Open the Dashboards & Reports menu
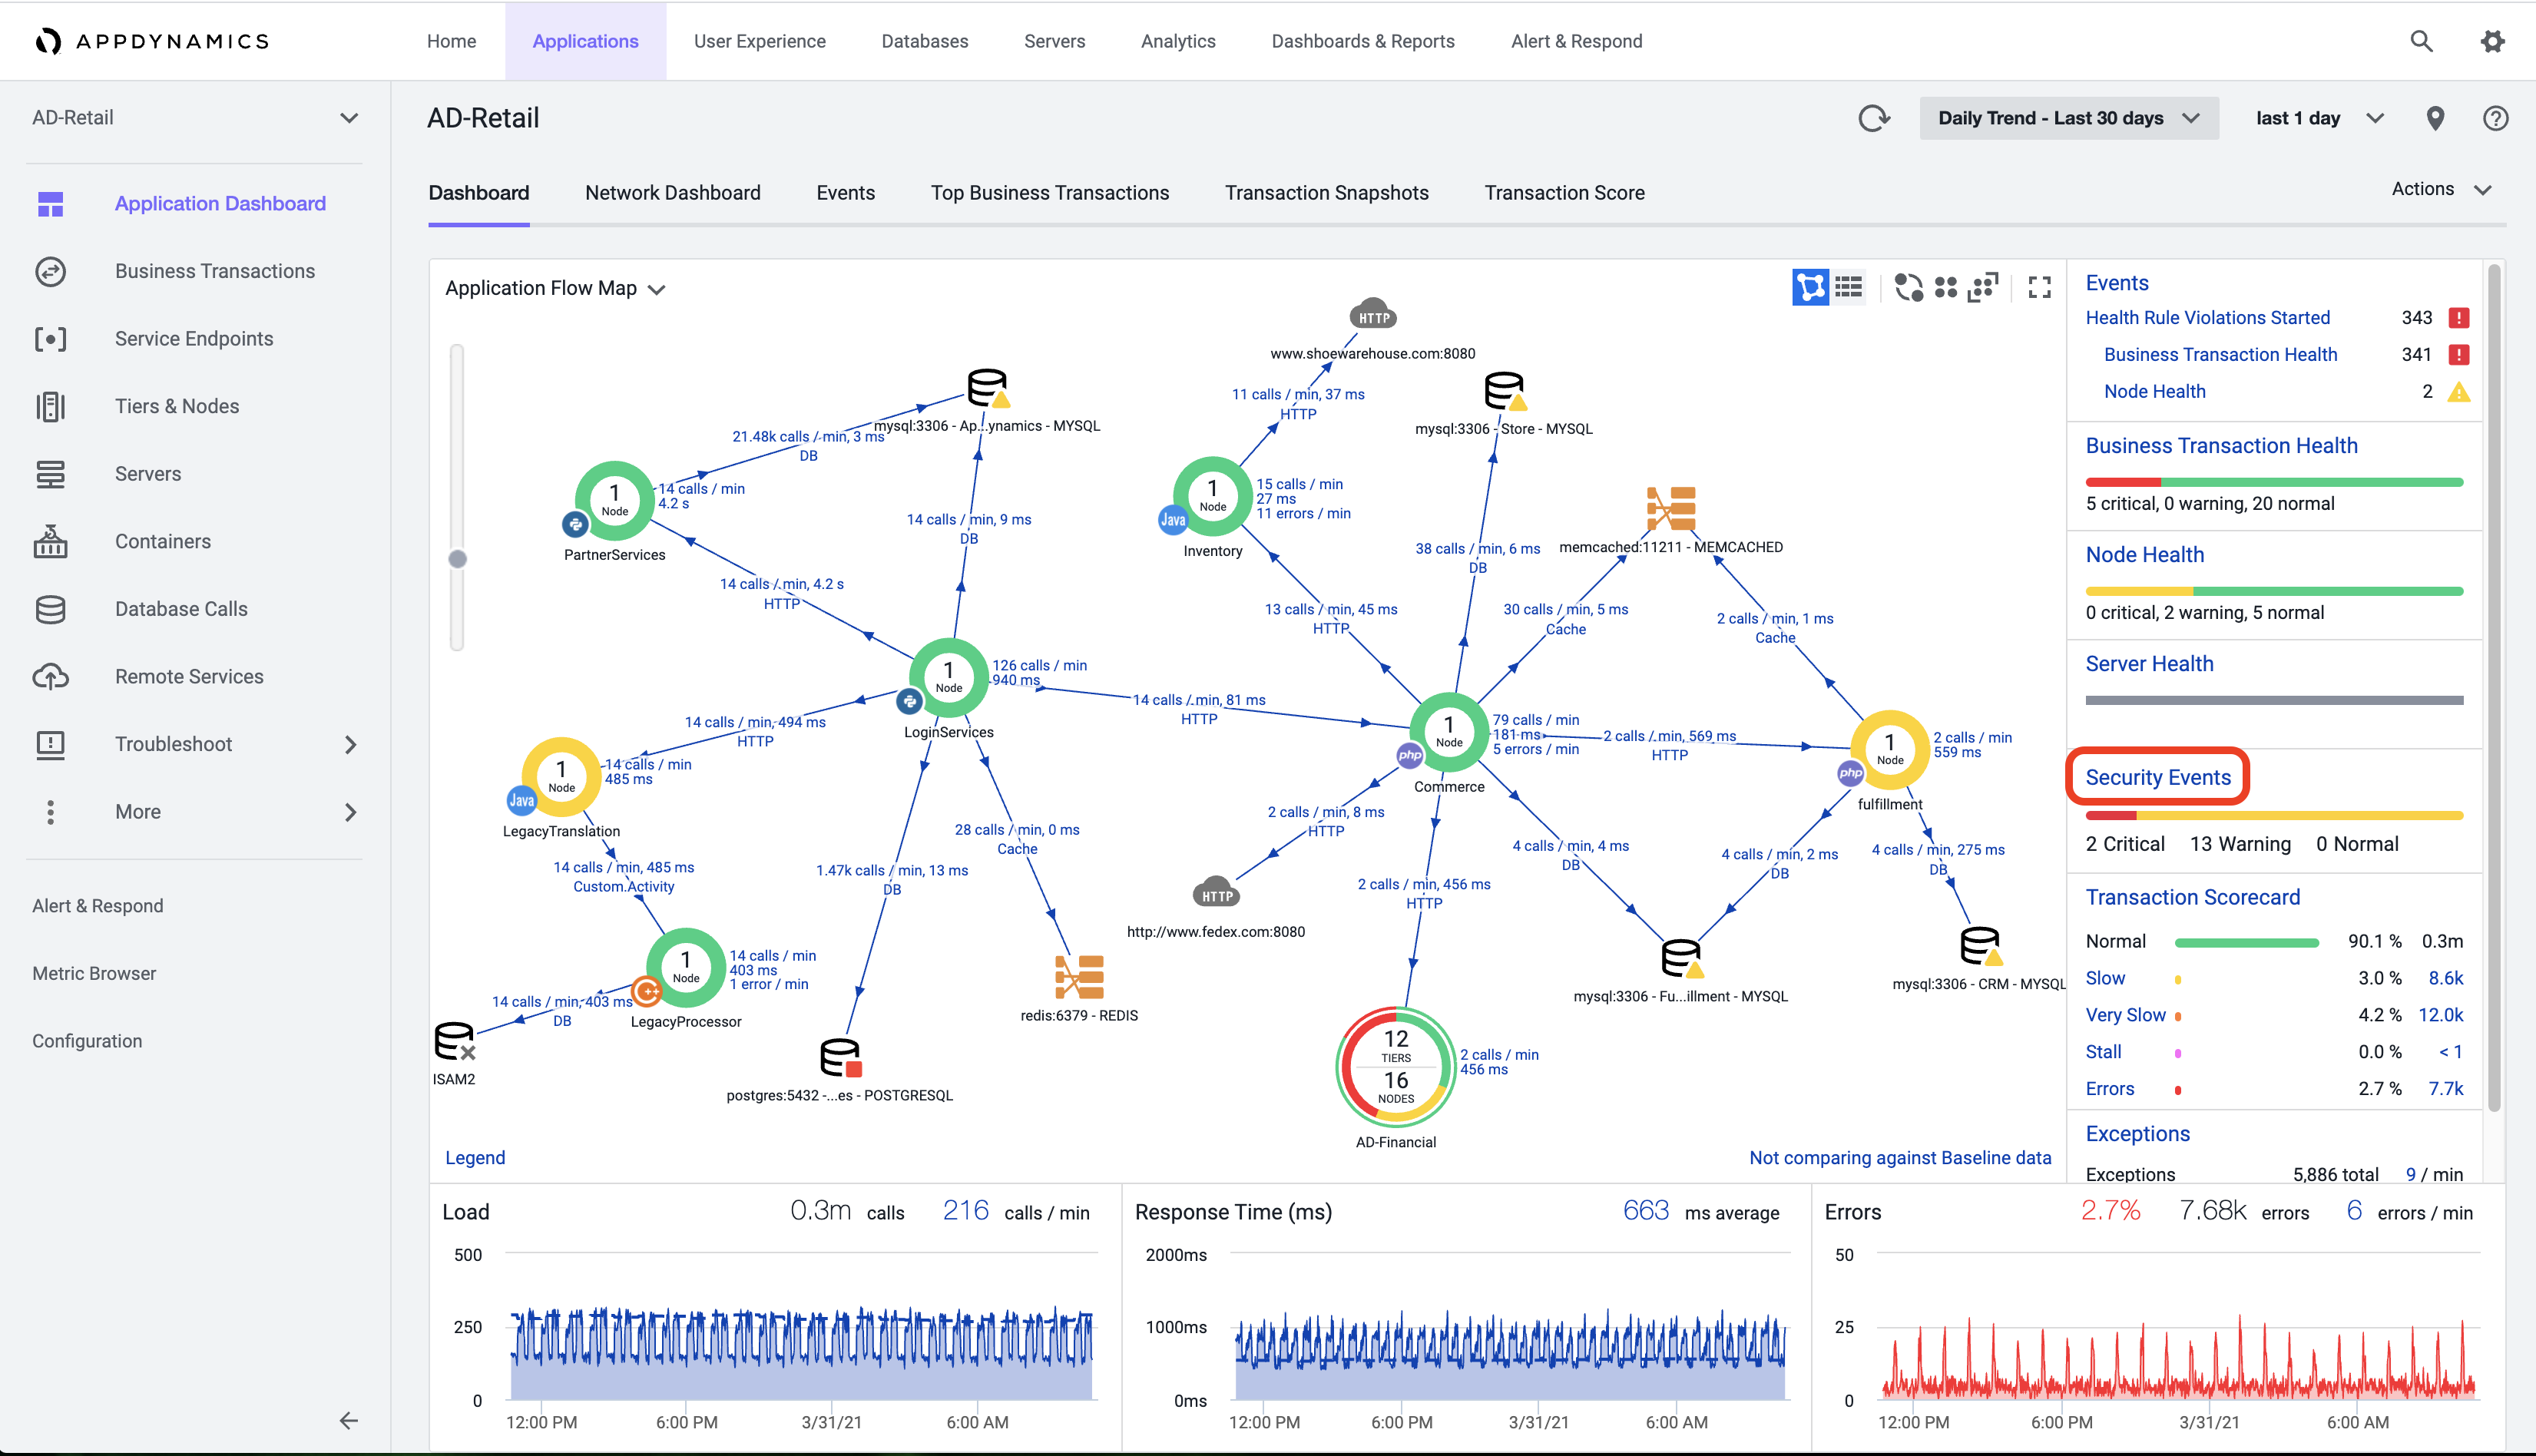Viewport: 2536px width, 1456px height. click(x=1363, y=41)
